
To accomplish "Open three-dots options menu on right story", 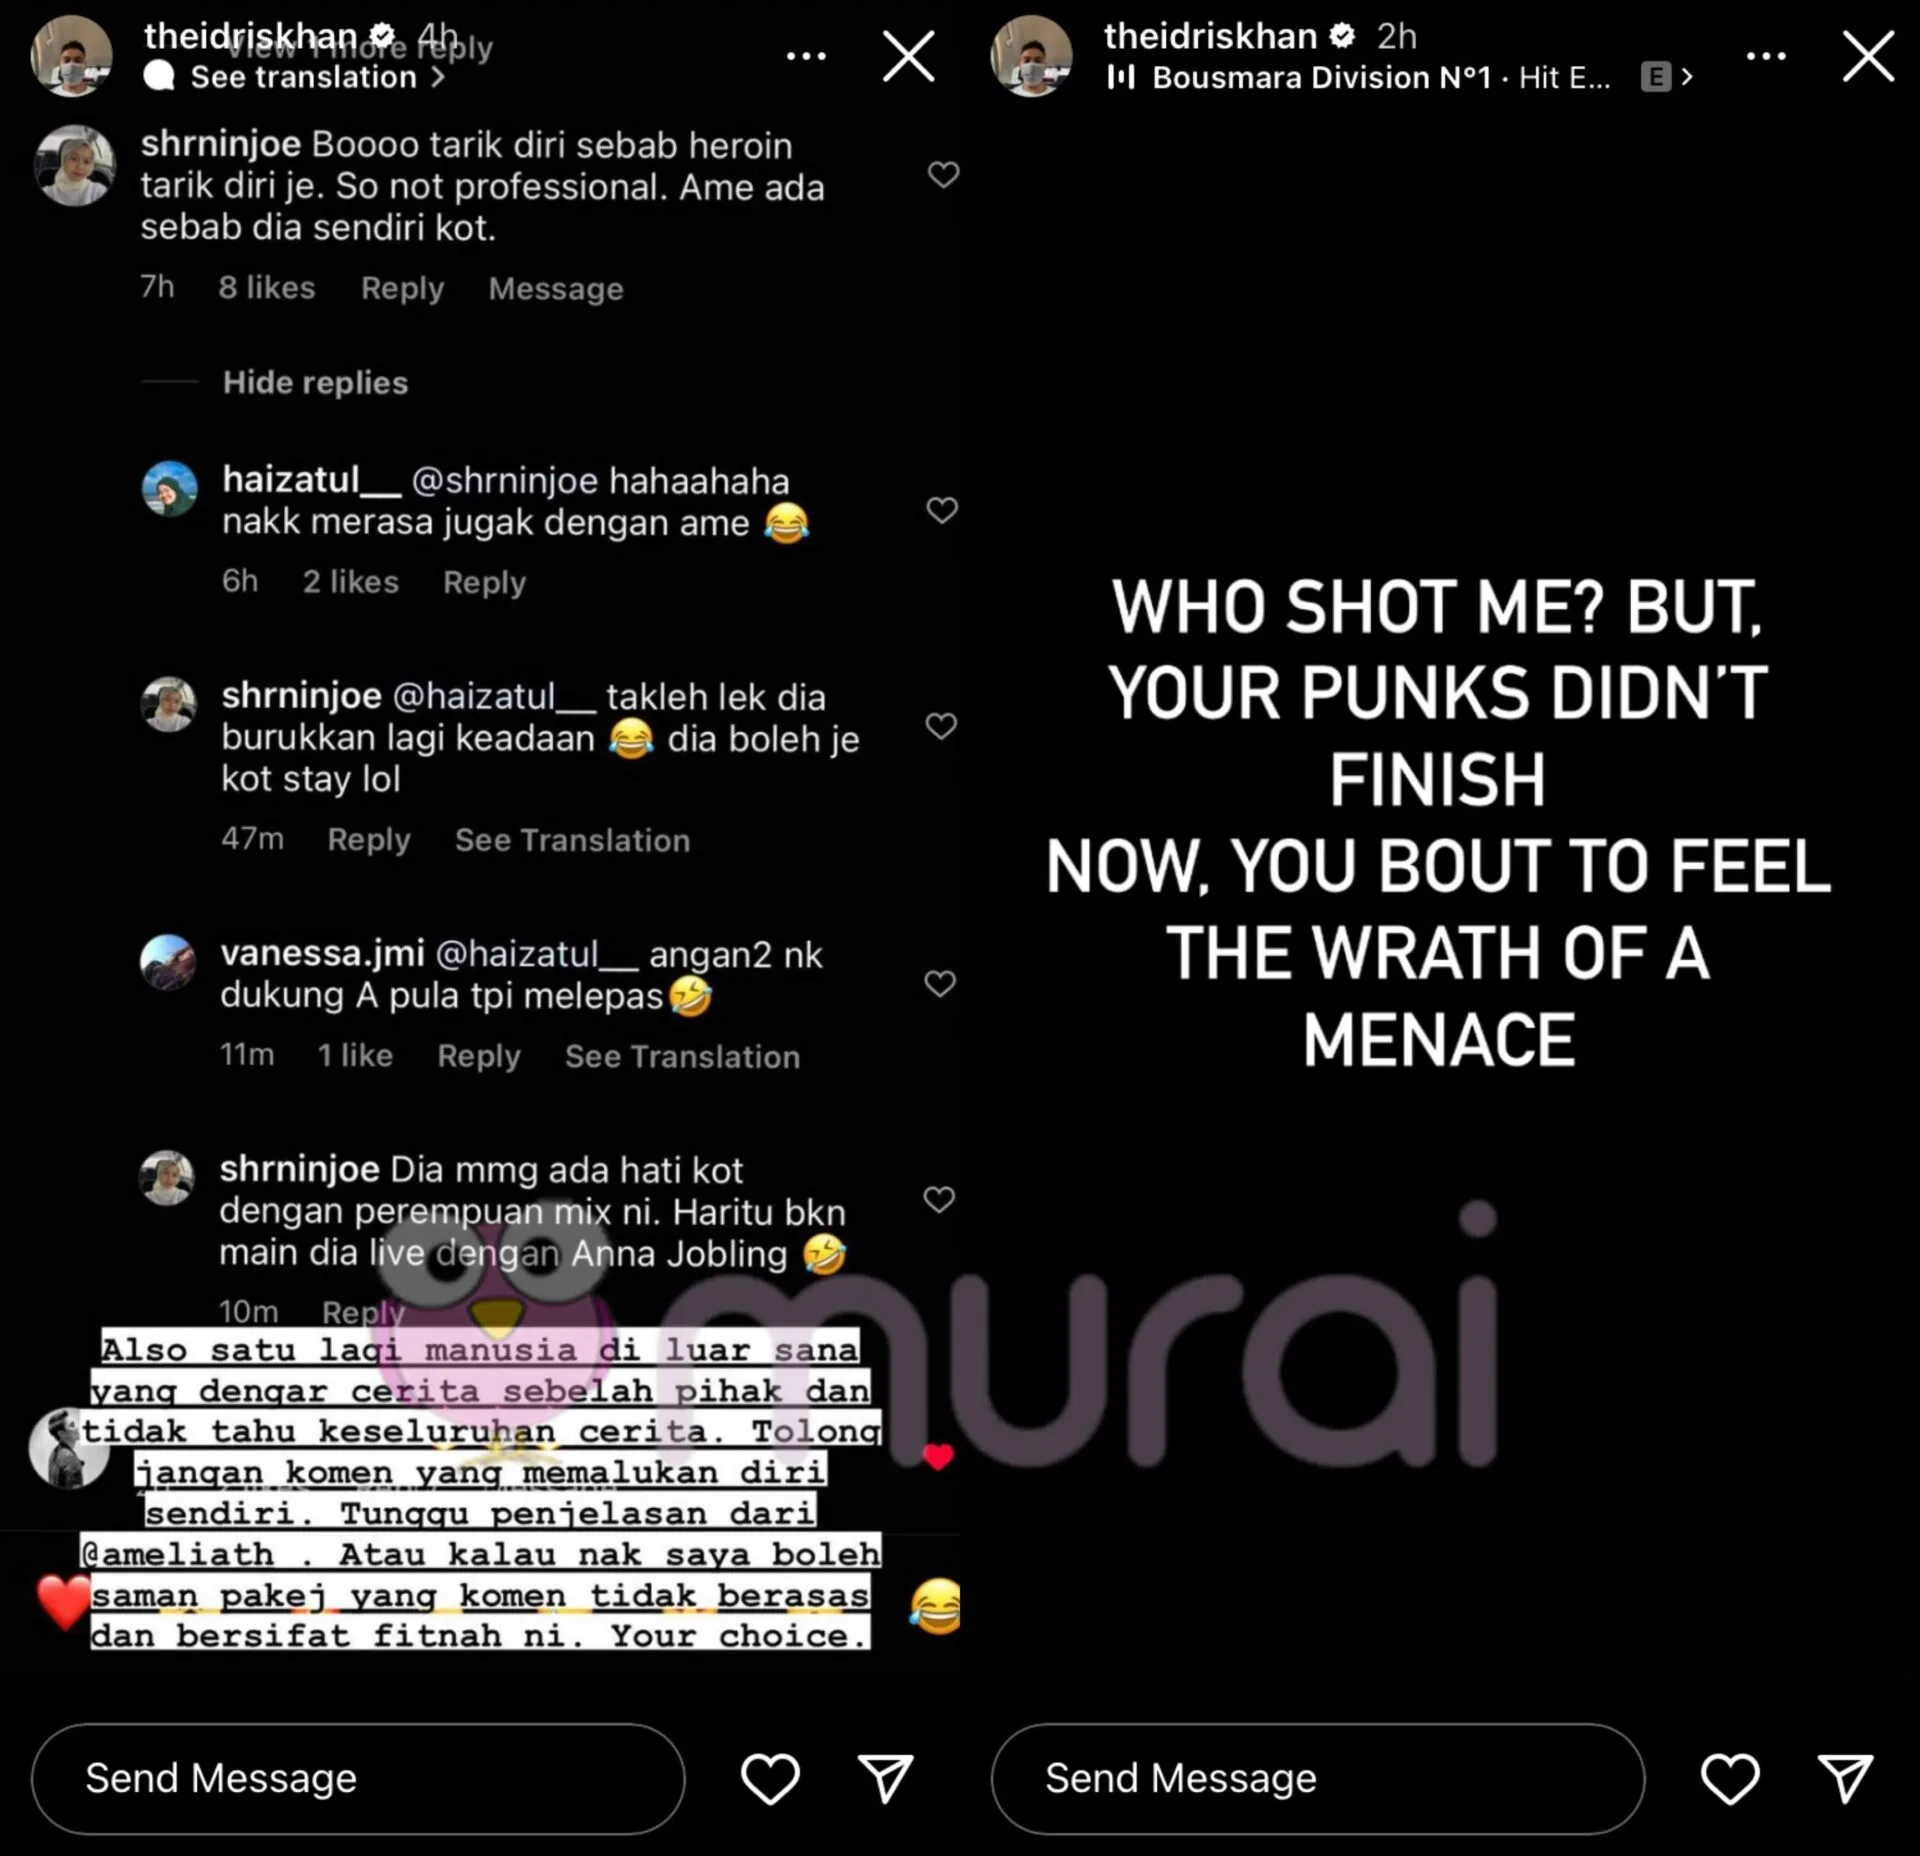I will tap(1766, 56).
